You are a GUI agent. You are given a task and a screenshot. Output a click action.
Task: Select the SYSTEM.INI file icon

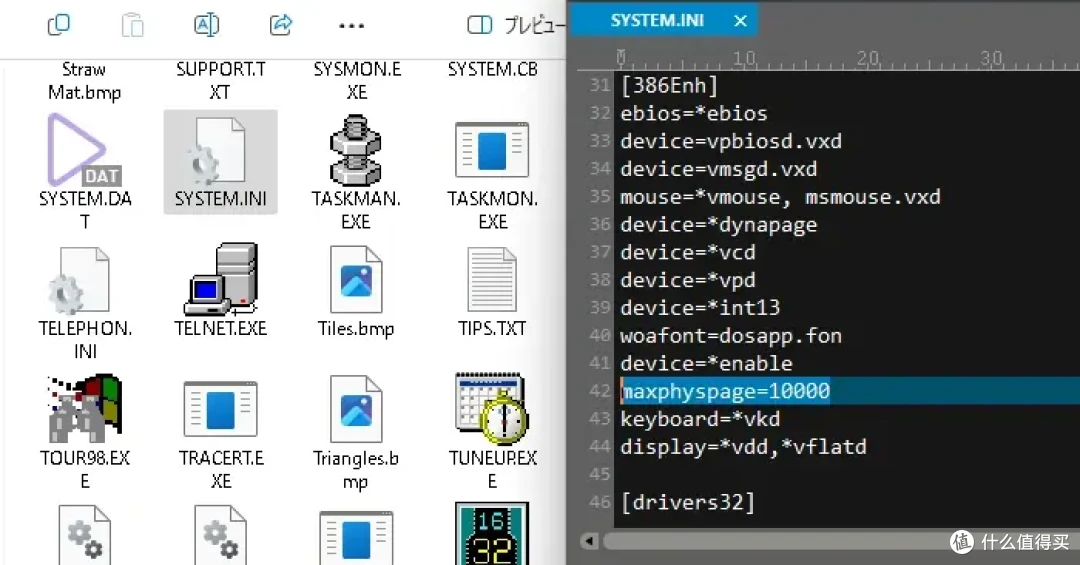(220, 150)
